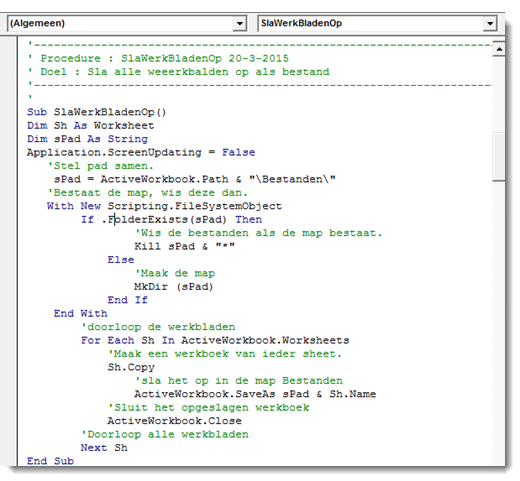The width and height of the screenshot is (520, 481).
Task: Click the 'If .FolderExists(sPad) Then' line
Action: coord(172,220)
